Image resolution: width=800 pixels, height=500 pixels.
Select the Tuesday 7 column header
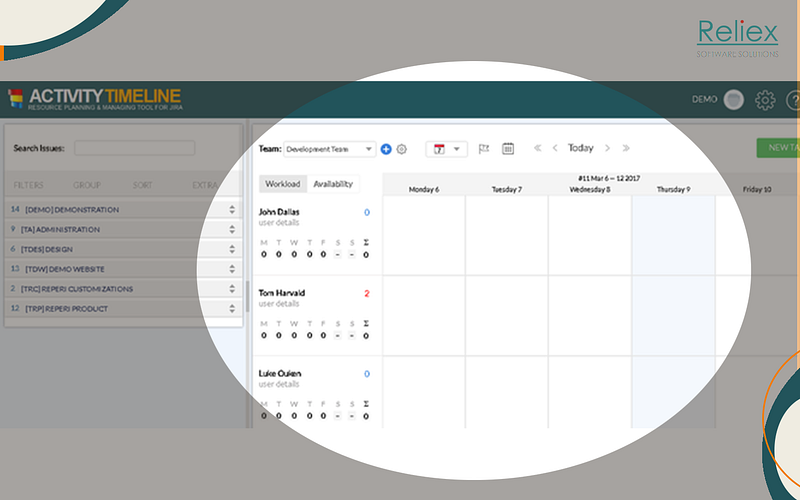point(507,189)
